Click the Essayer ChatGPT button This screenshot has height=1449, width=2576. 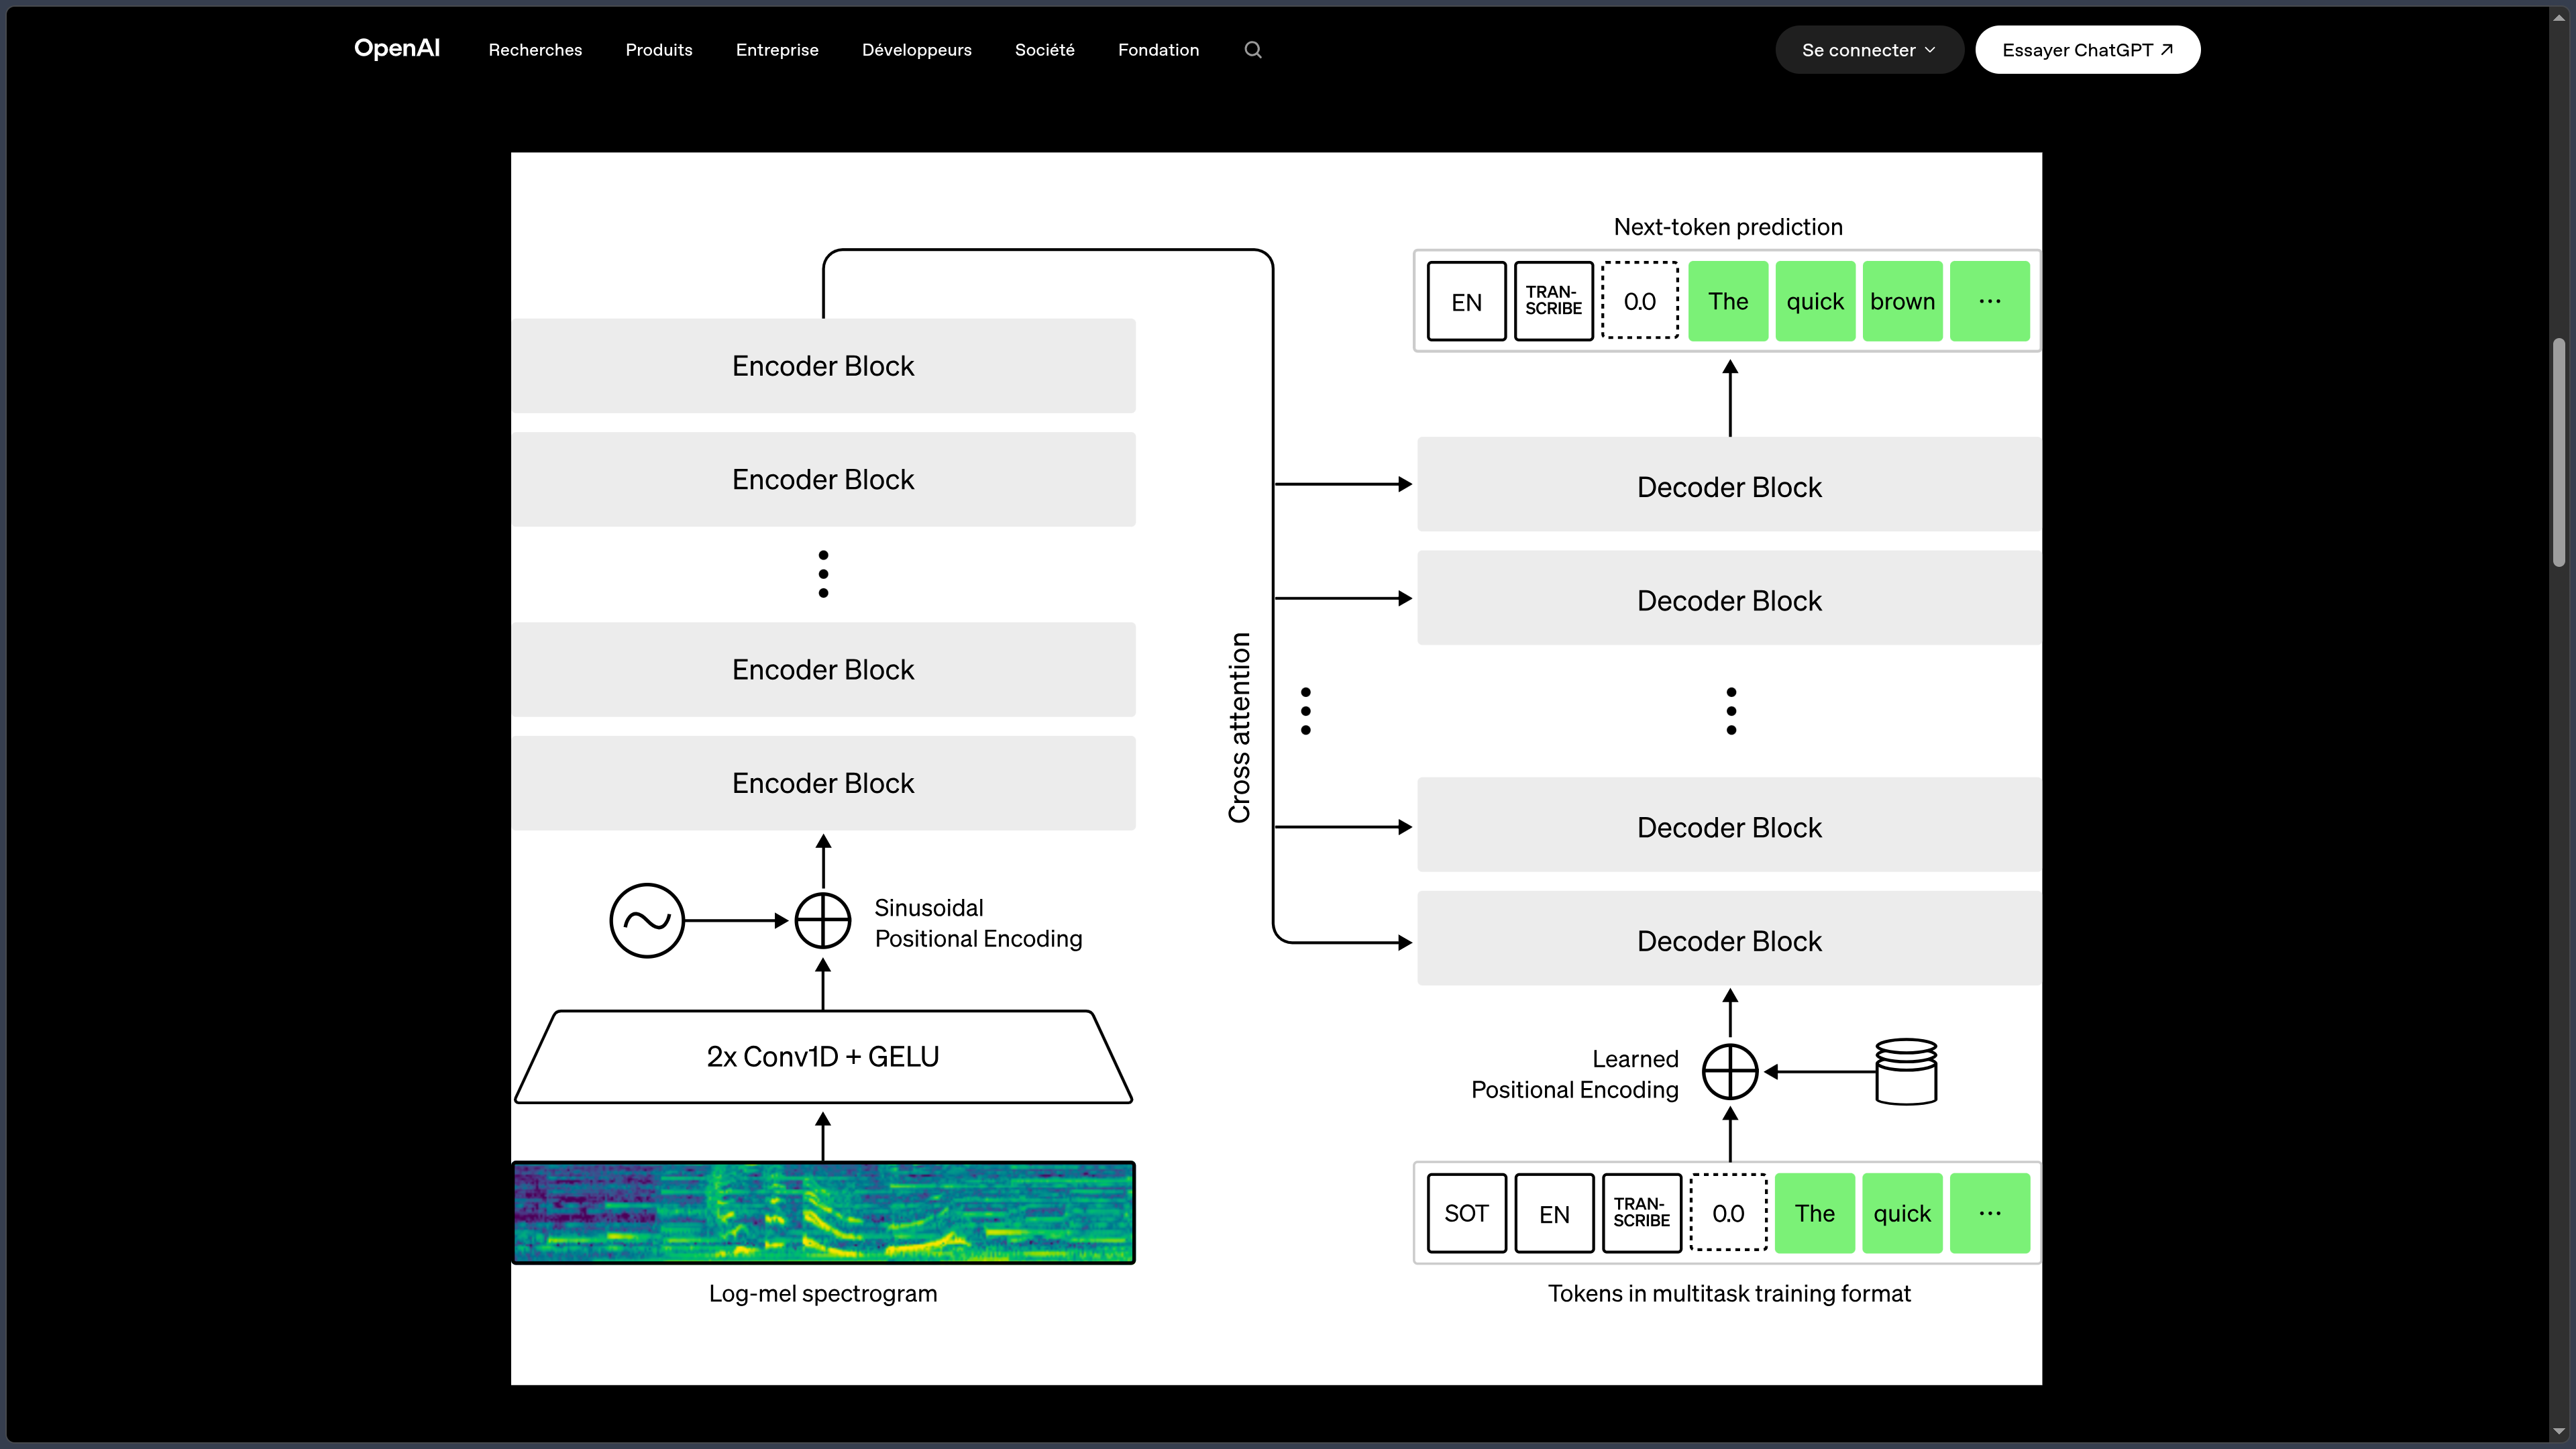click(x=2087, y=50)
